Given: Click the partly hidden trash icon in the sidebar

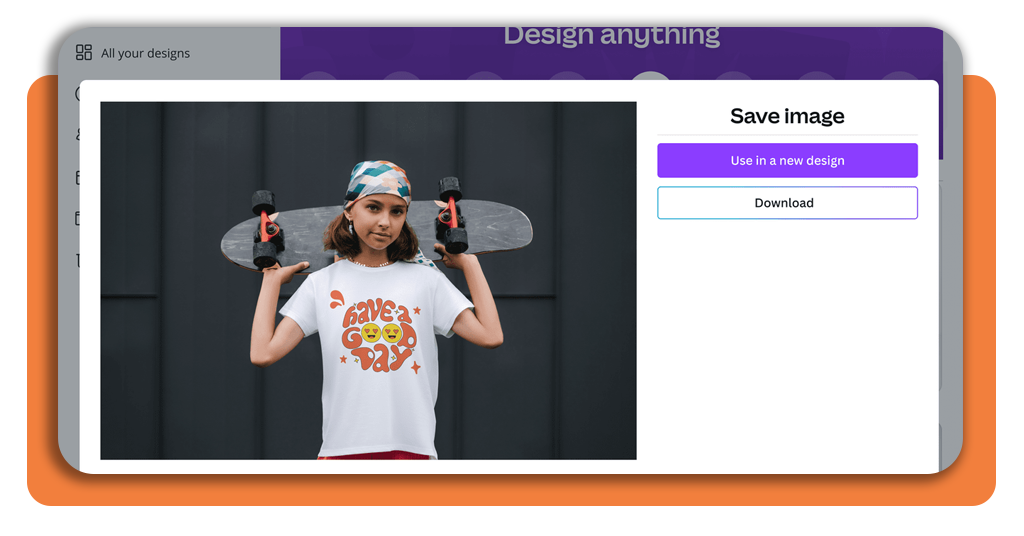Looking at the screenshot, I should pos(78,260).
